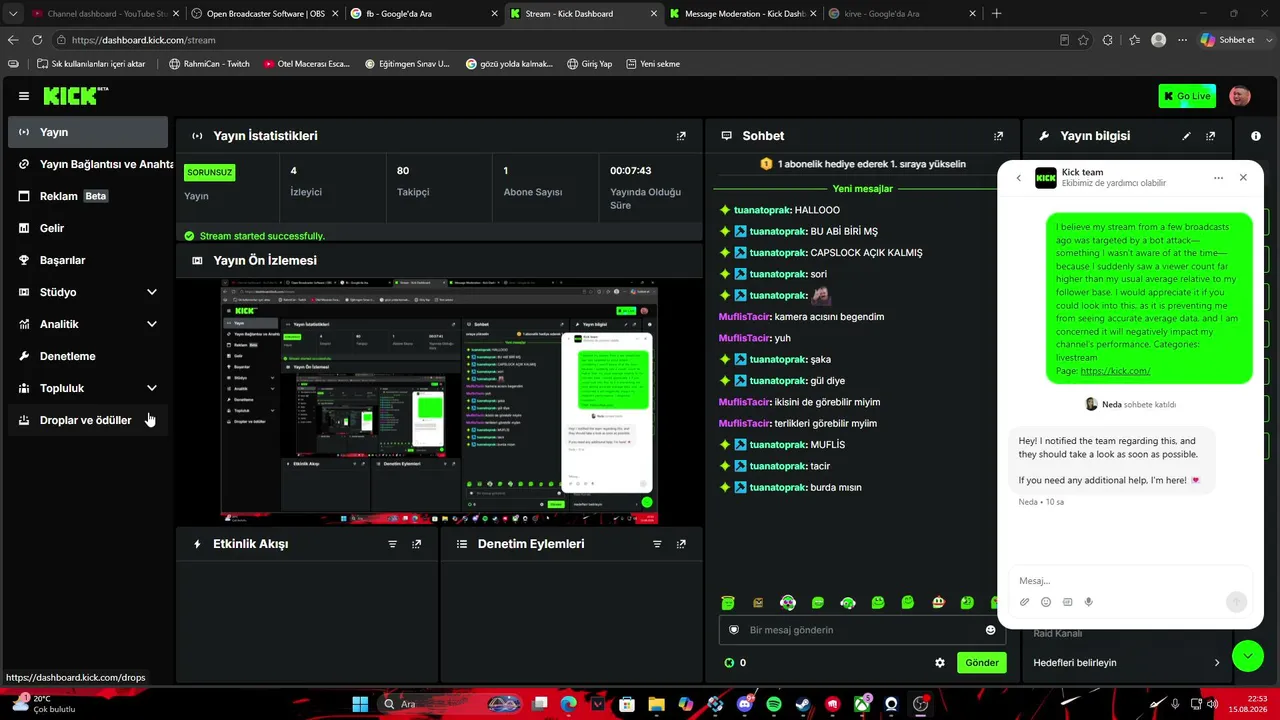
Task: Open the kick.com link in support message
Action: [1115, 371]
